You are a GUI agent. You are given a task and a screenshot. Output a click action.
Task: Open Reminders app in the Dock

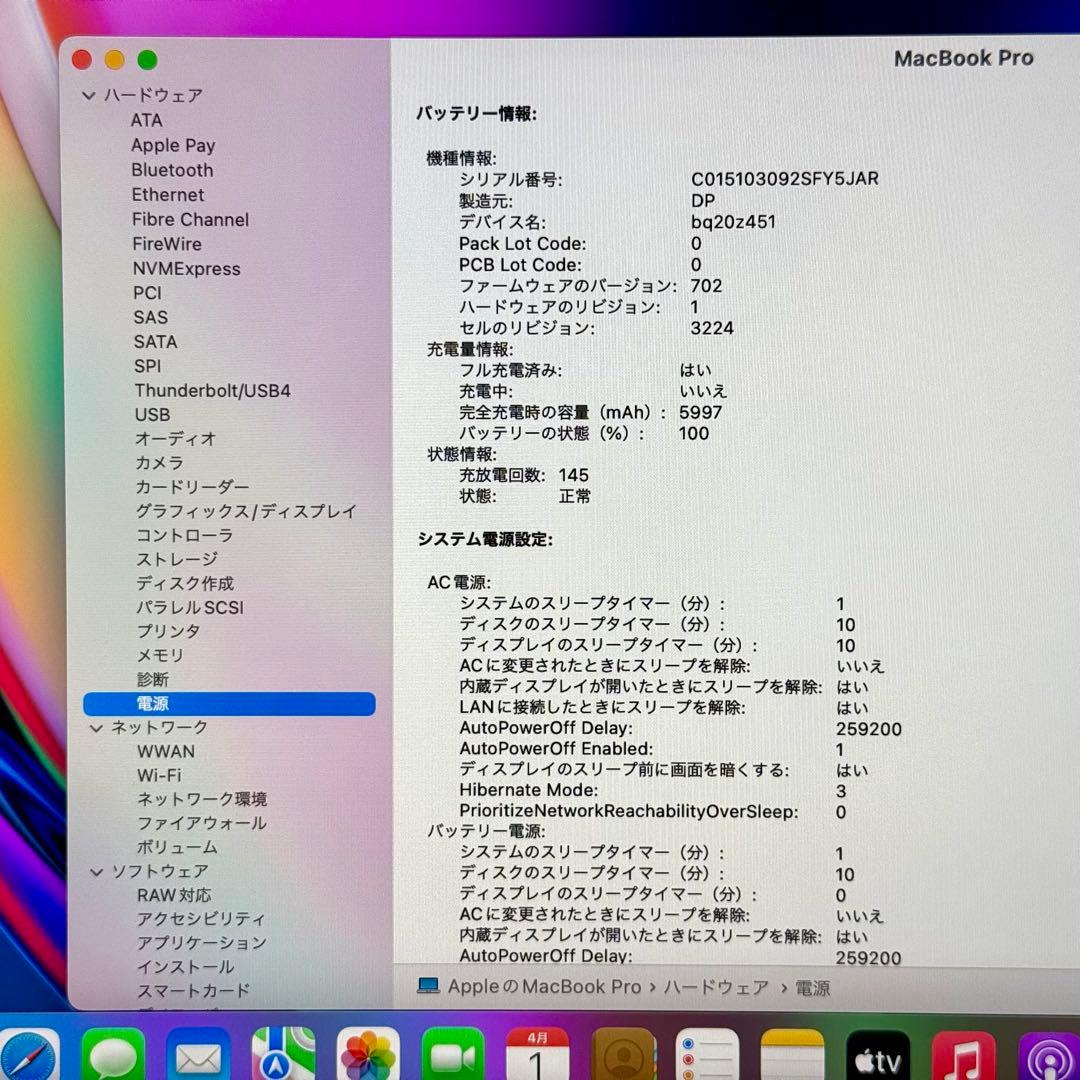tap(707, 1054)
